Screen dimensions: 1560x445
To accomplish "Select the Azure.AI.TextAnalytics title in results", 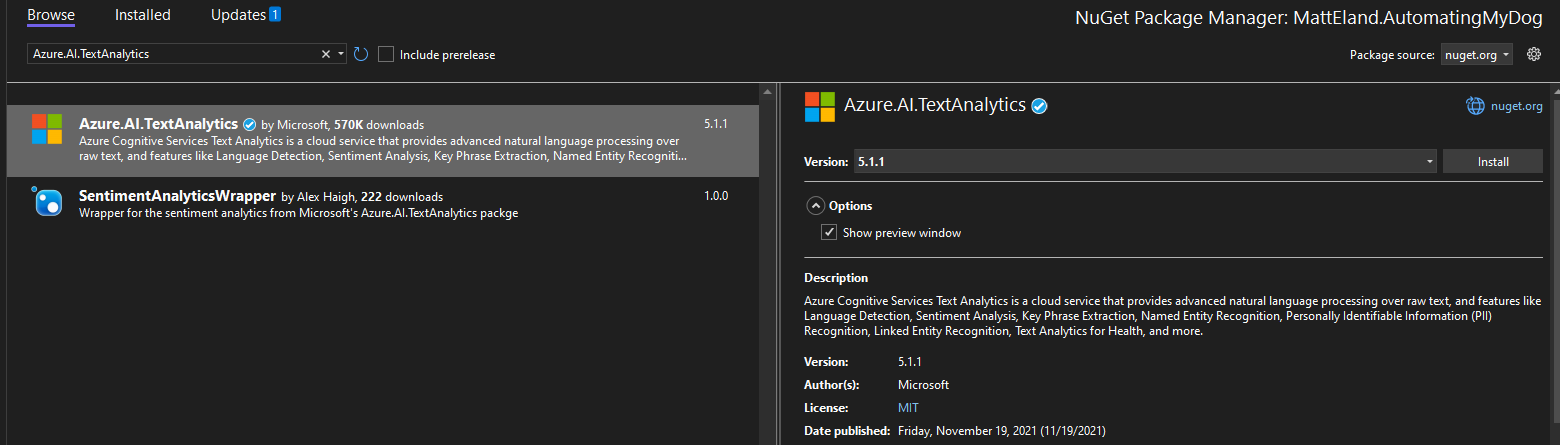I will pyautogui.click(x=158, y=124).
